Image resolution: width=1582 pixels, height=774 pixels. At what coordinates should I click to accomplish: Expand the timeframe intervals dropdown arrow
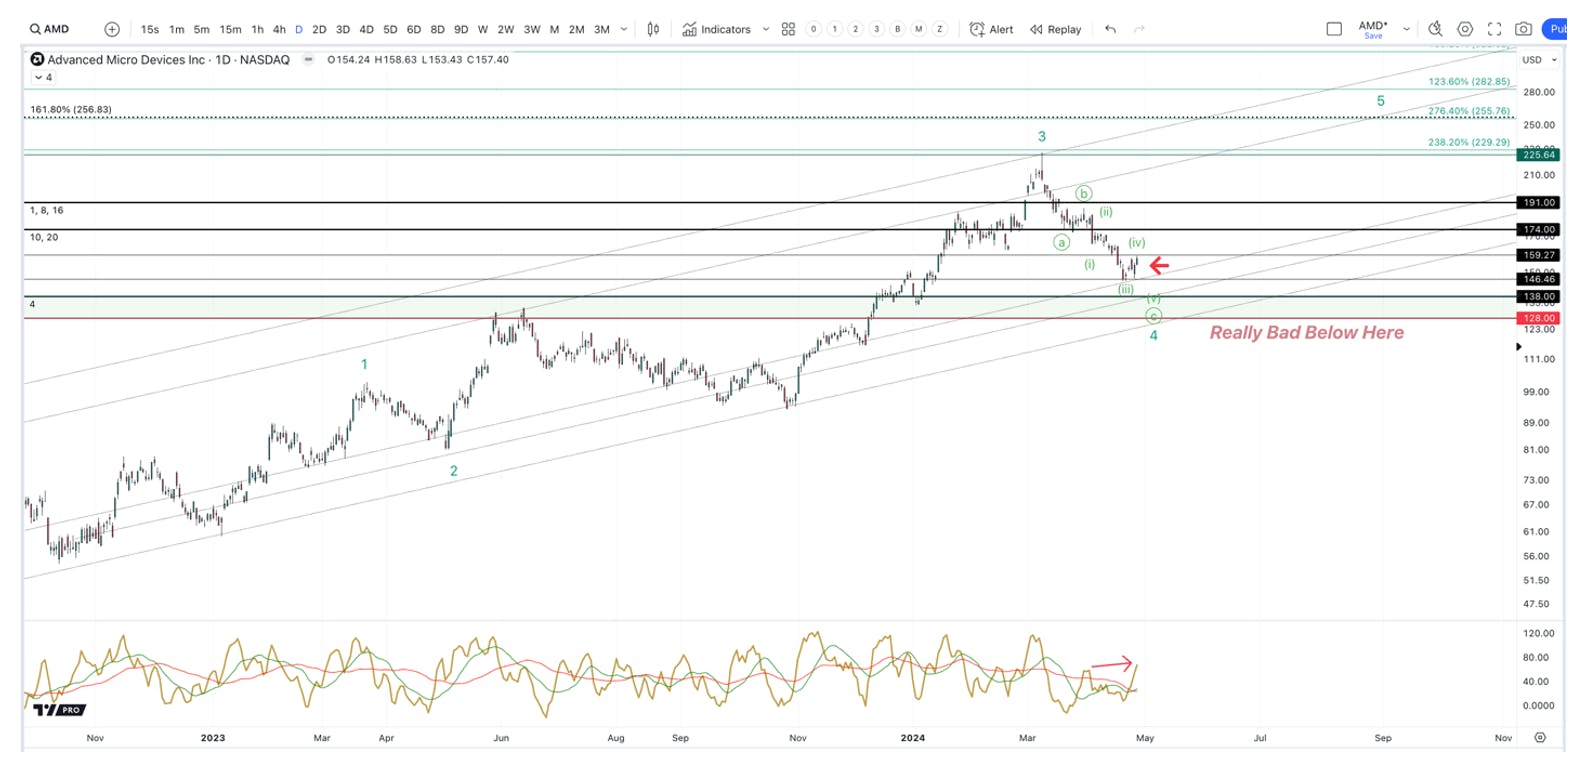point(624,29)
